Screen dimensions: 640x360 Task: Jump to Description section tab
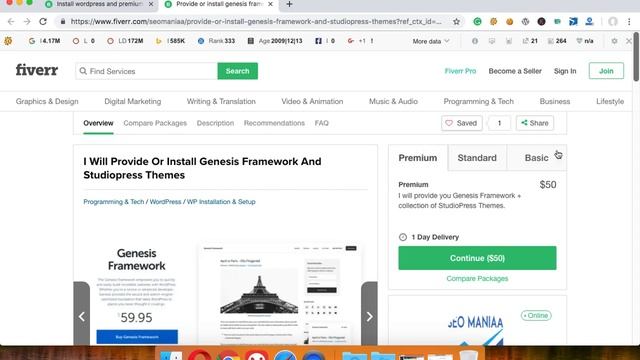216,123
